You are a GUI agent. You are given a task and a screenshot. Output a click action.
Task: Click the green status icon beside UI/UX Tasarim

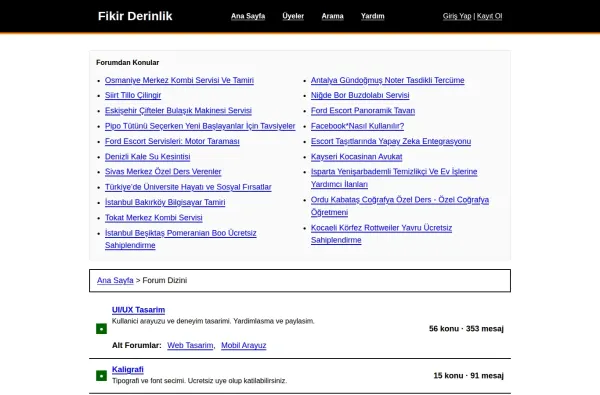[101, 329]
